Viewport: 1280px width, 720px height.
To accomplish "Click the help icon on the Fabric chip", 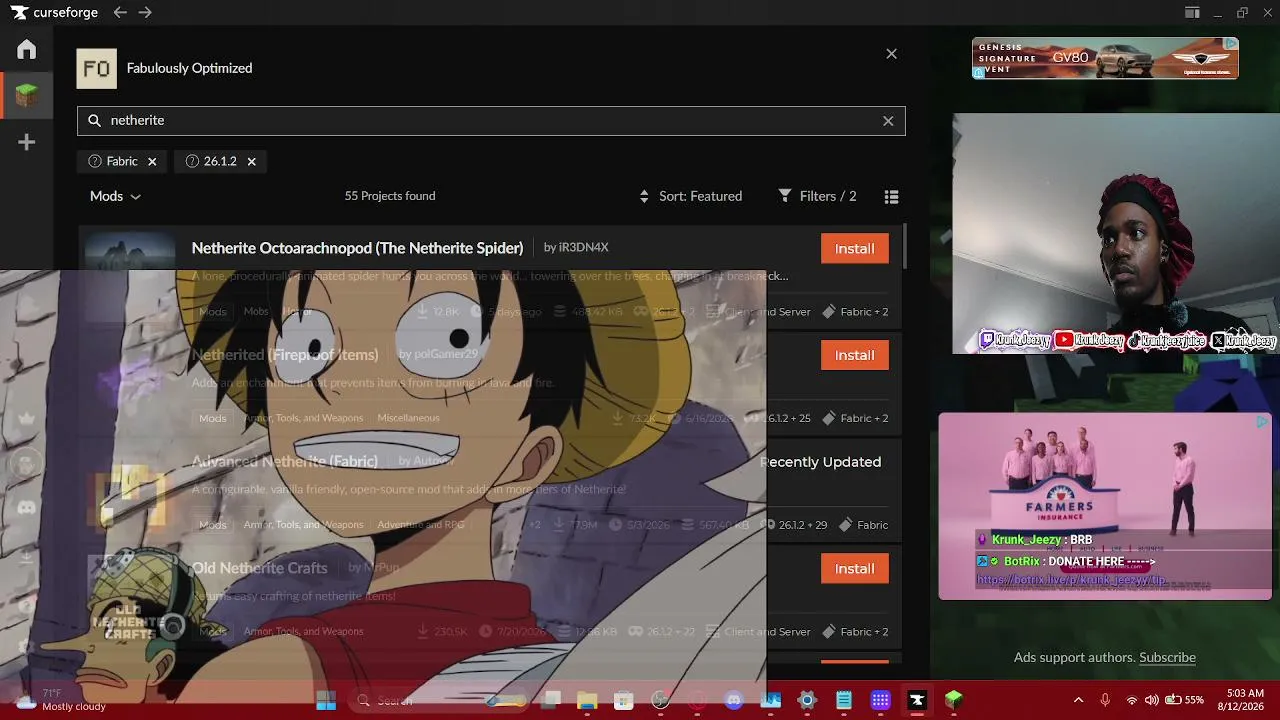I will click(95, 161).
